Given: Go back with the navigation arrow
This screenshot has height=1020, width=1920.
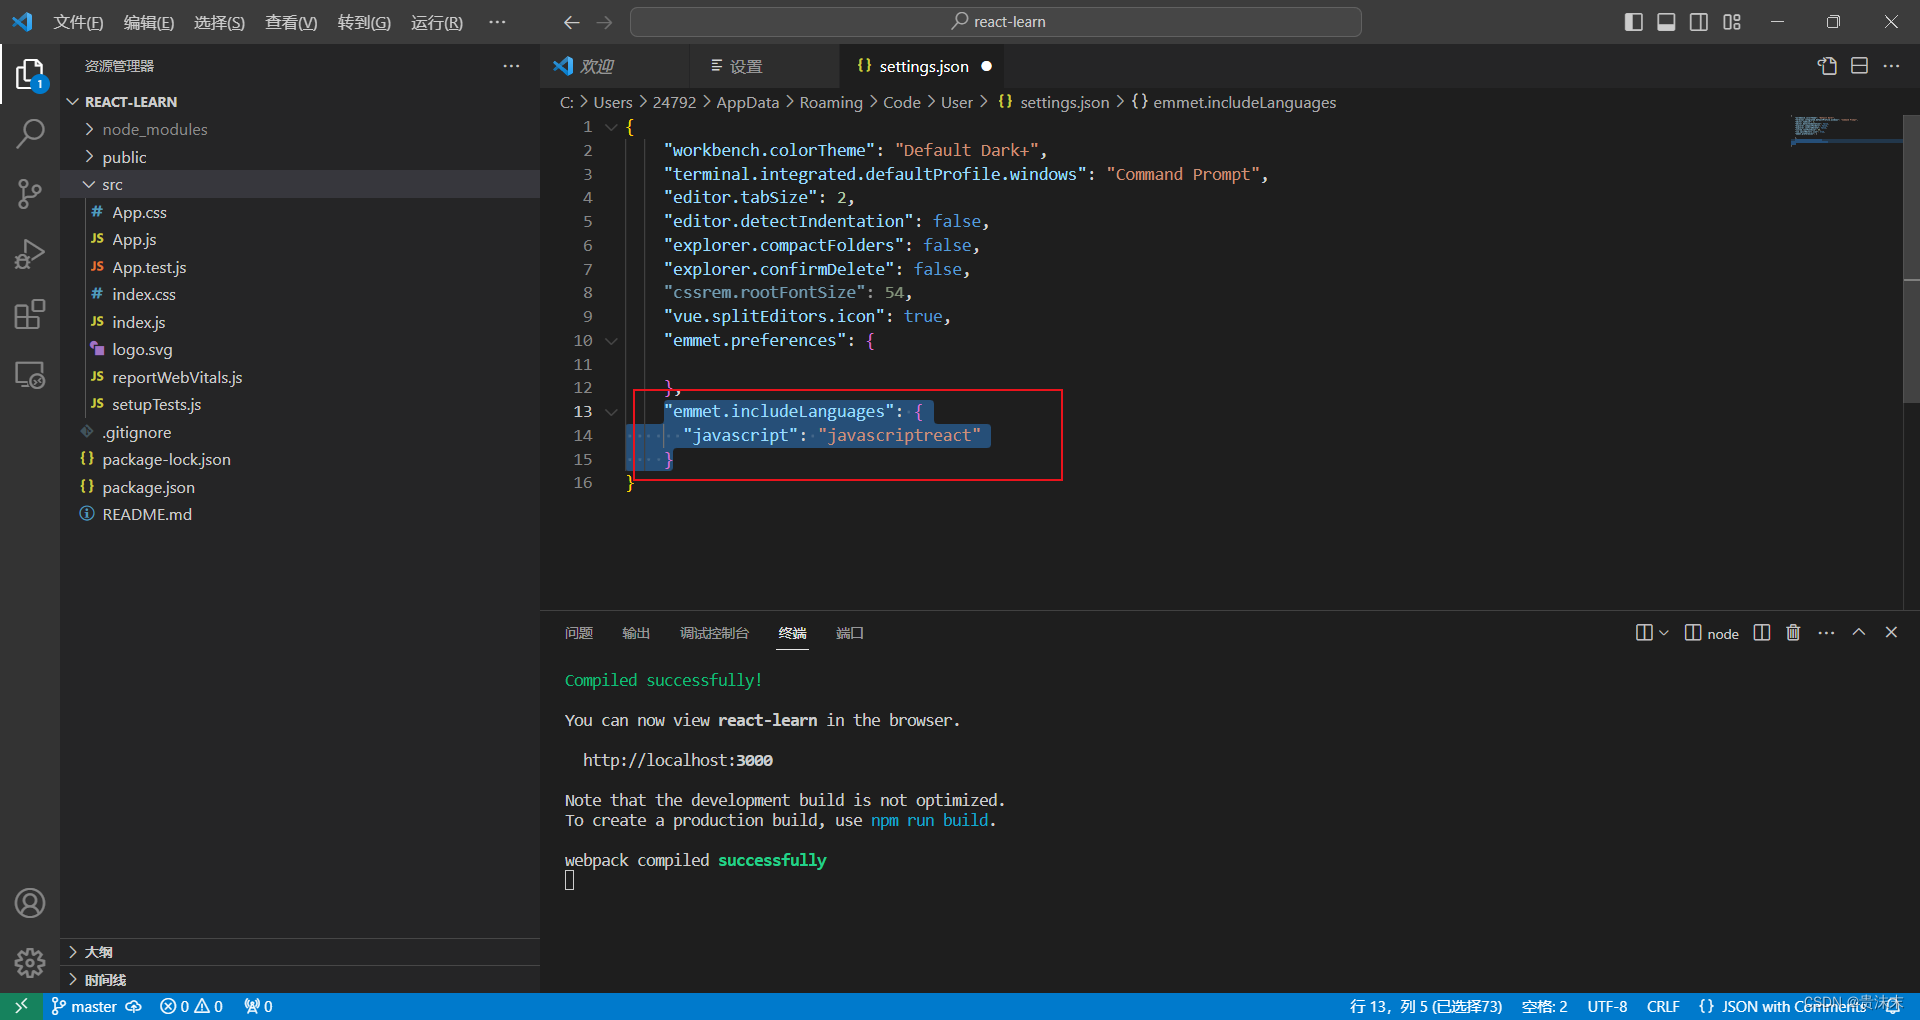Looking at the screenshot, I should (571, 22).
